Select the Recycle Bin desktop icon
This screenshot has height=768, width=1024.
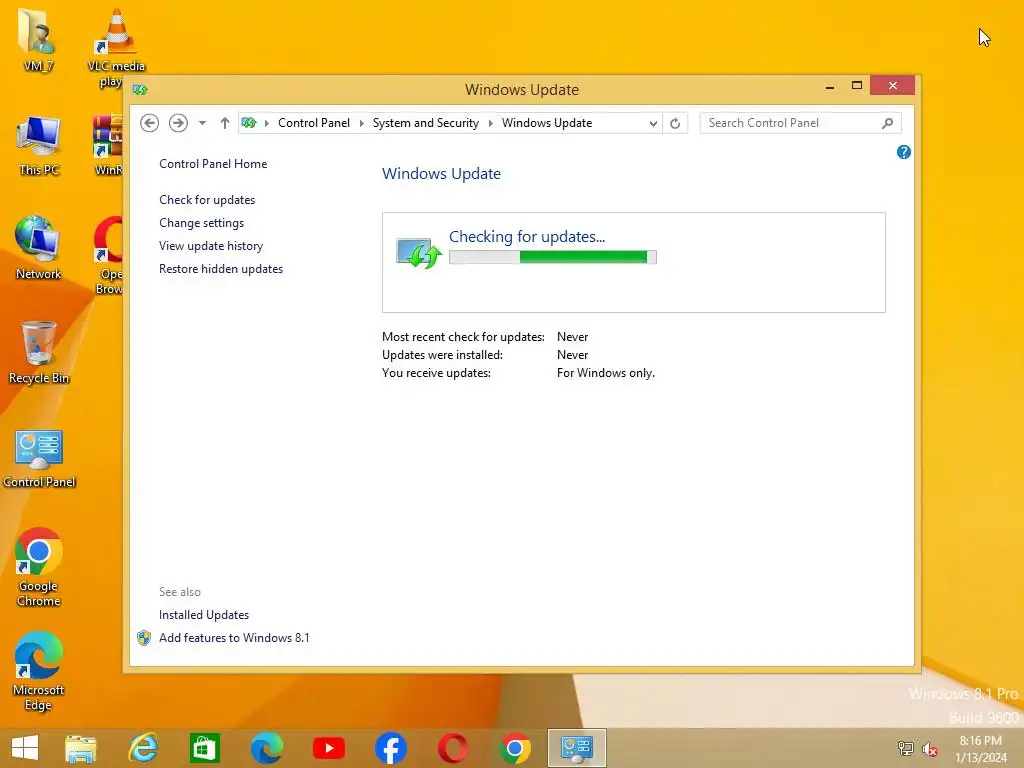click(x=39, y=353)
